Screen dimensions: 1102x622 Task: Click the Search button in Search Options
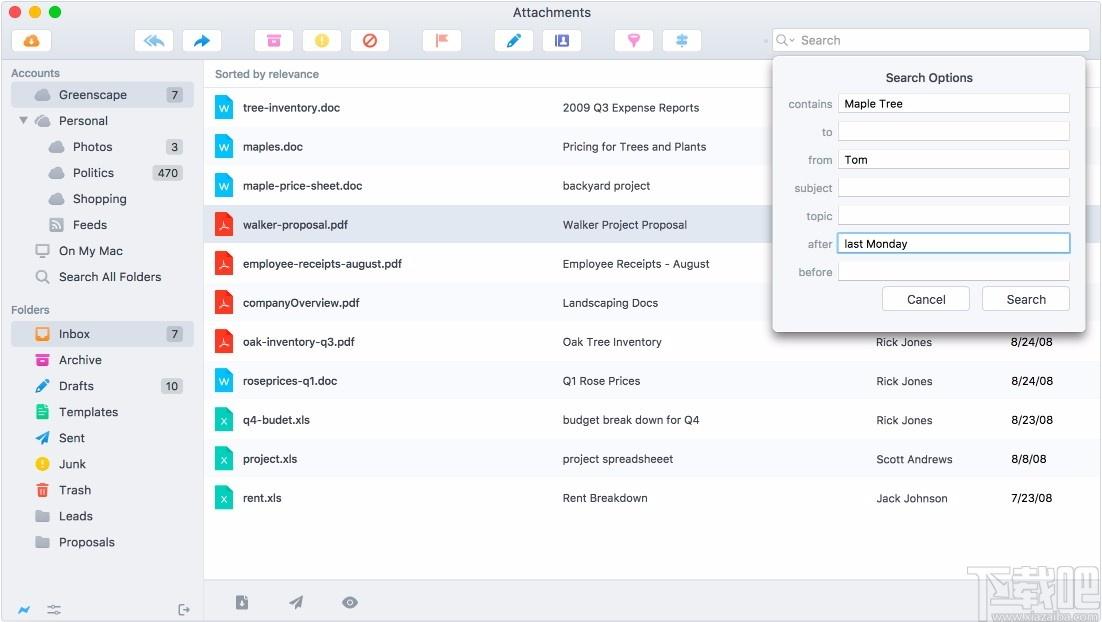[x=1026, y=299]
